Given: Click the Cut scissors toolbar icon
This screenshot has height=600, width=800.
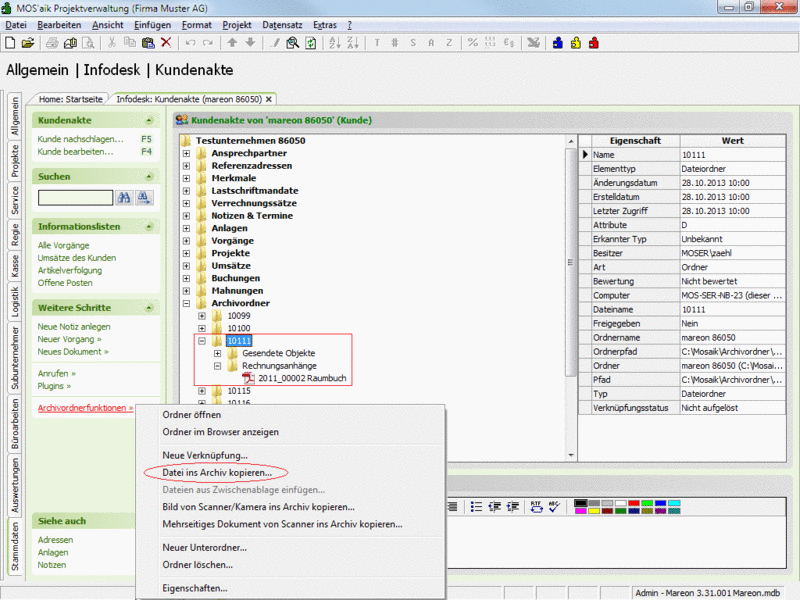Looking at the screenshot, I should pyautogui.click(x=111, y=43).
